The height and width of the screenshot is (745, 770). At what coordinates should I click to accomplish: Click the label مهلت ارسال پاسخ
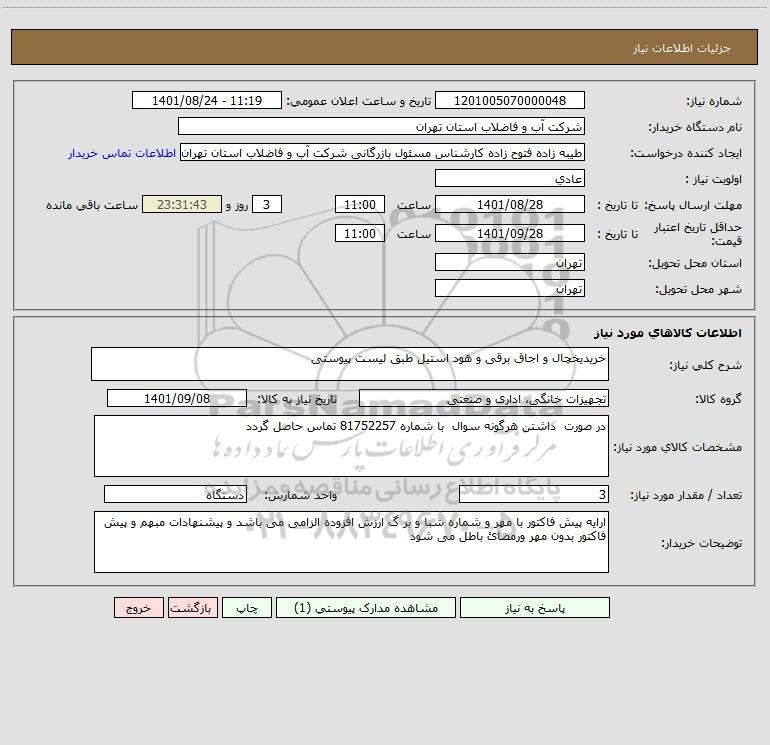pyautogui.click(x=693, y=205)
